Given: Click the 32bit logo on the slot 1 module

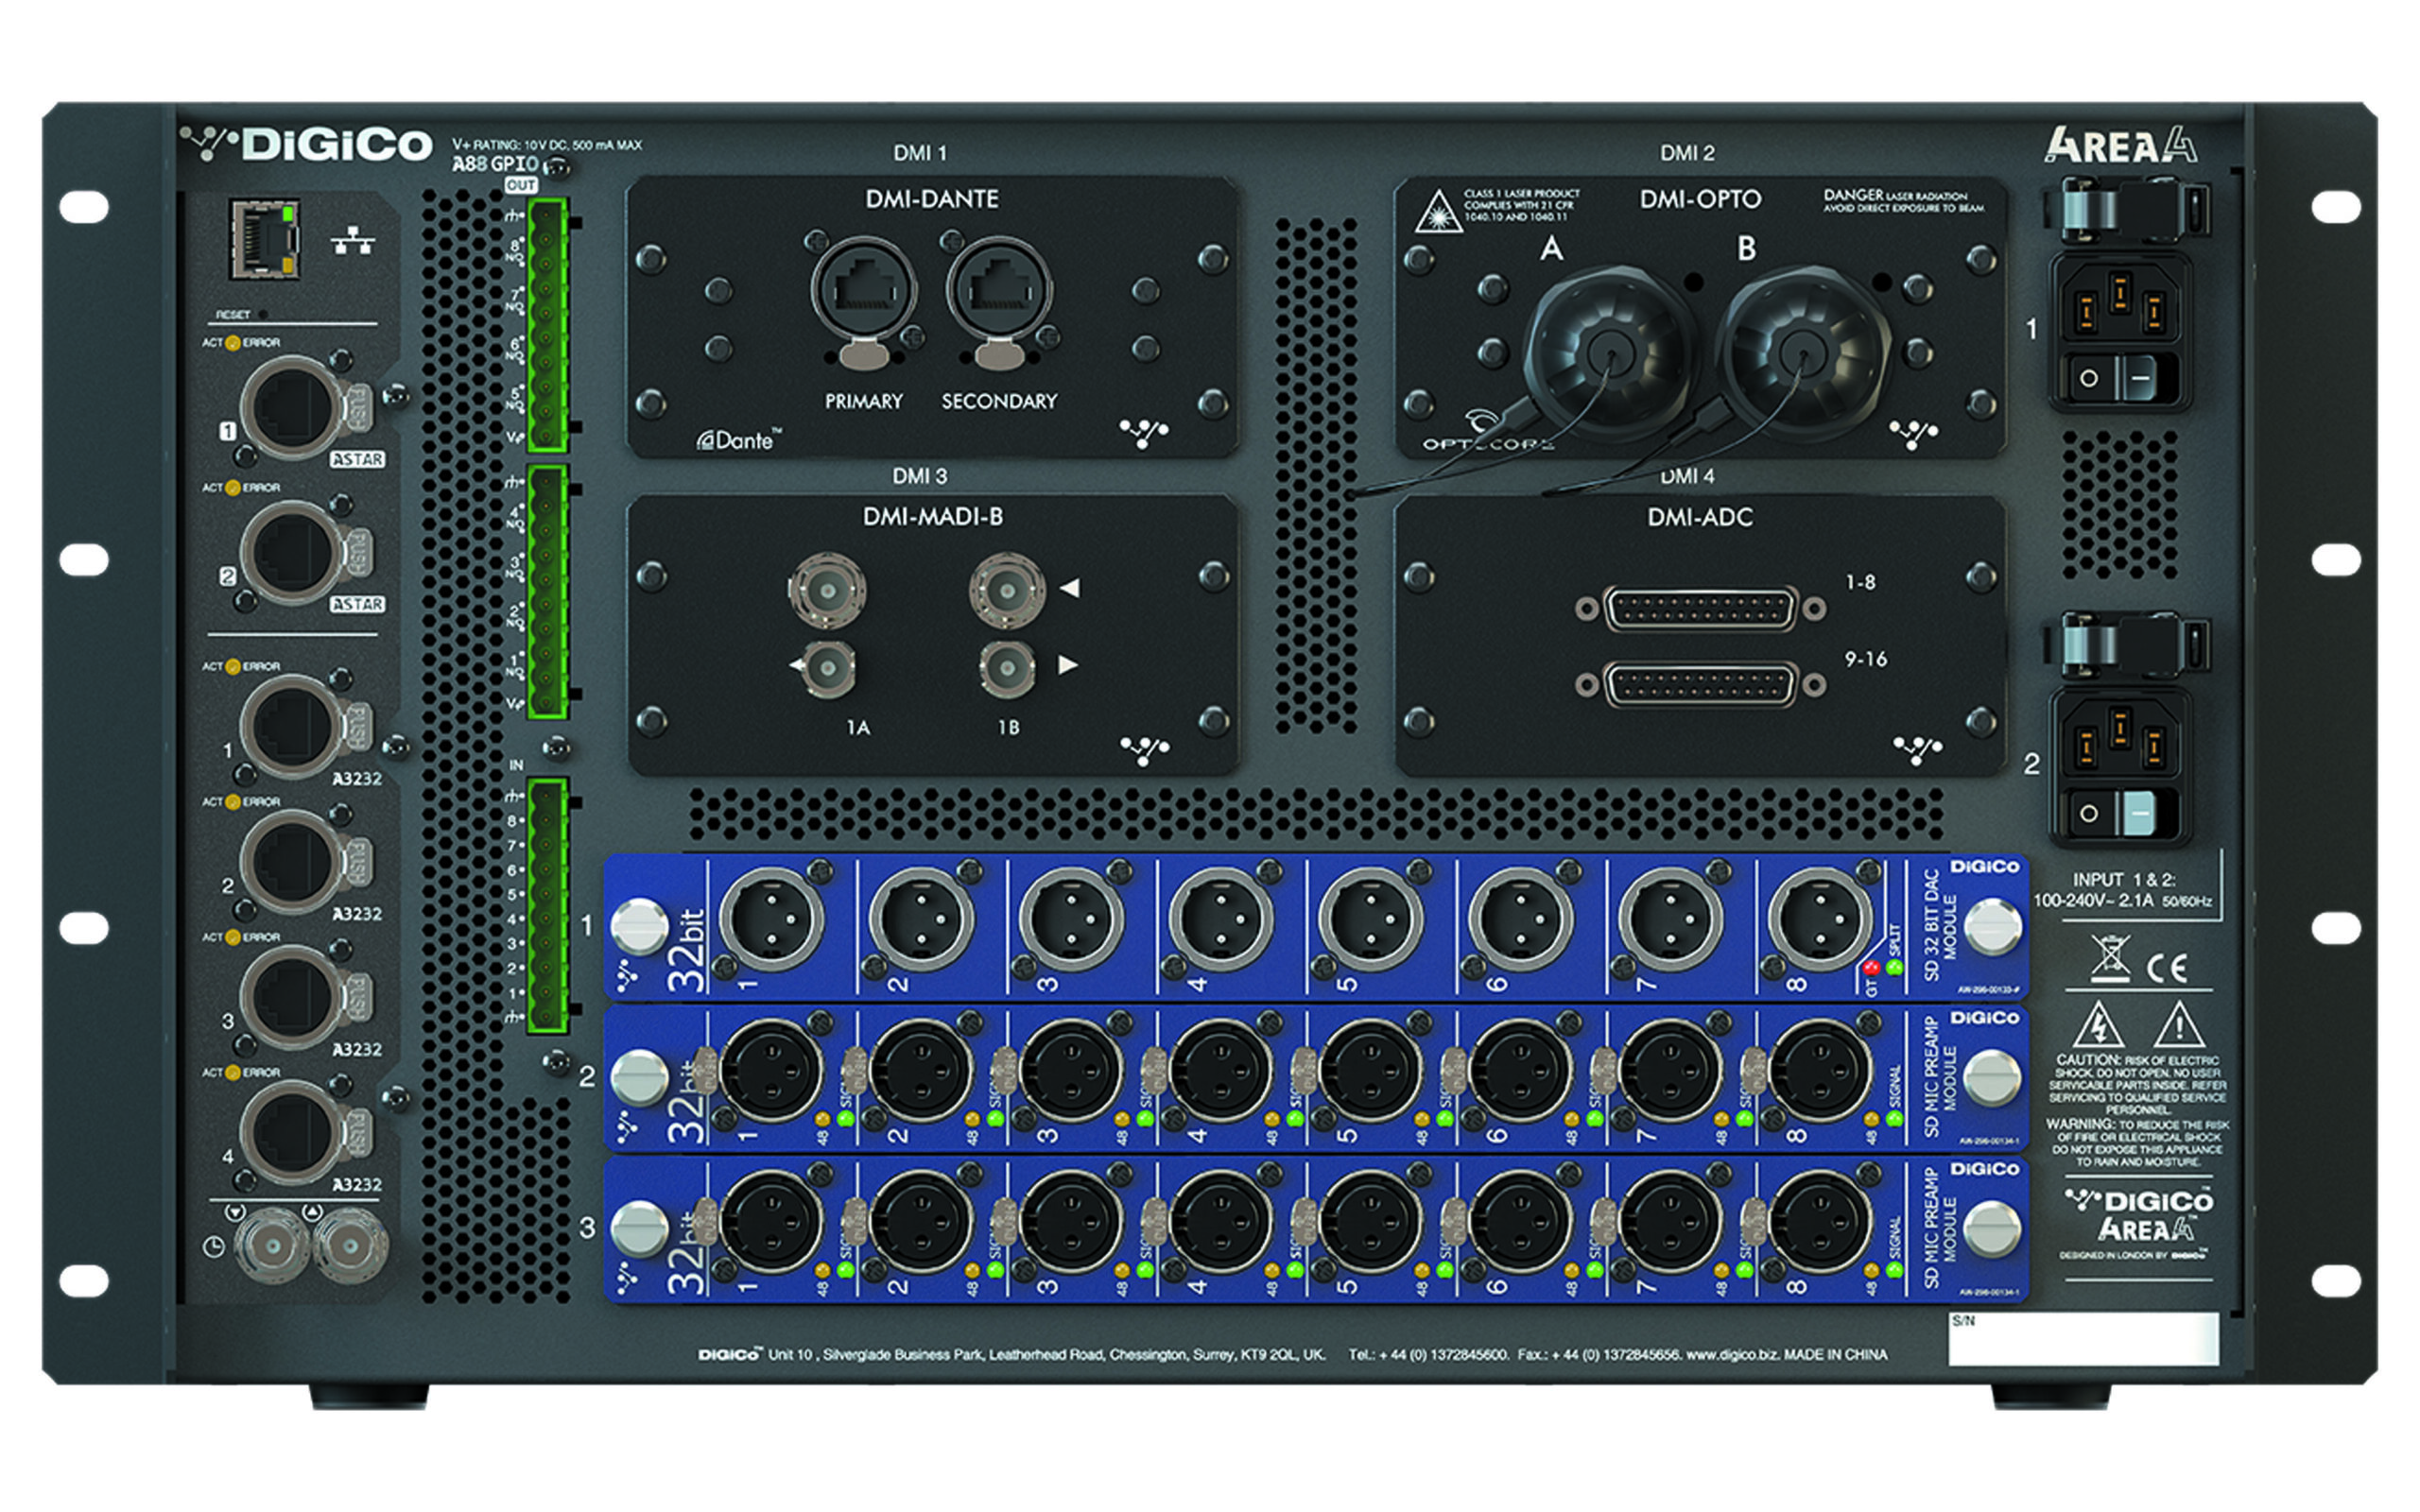Looking at the screenshot, I should (x=686, y=949).
